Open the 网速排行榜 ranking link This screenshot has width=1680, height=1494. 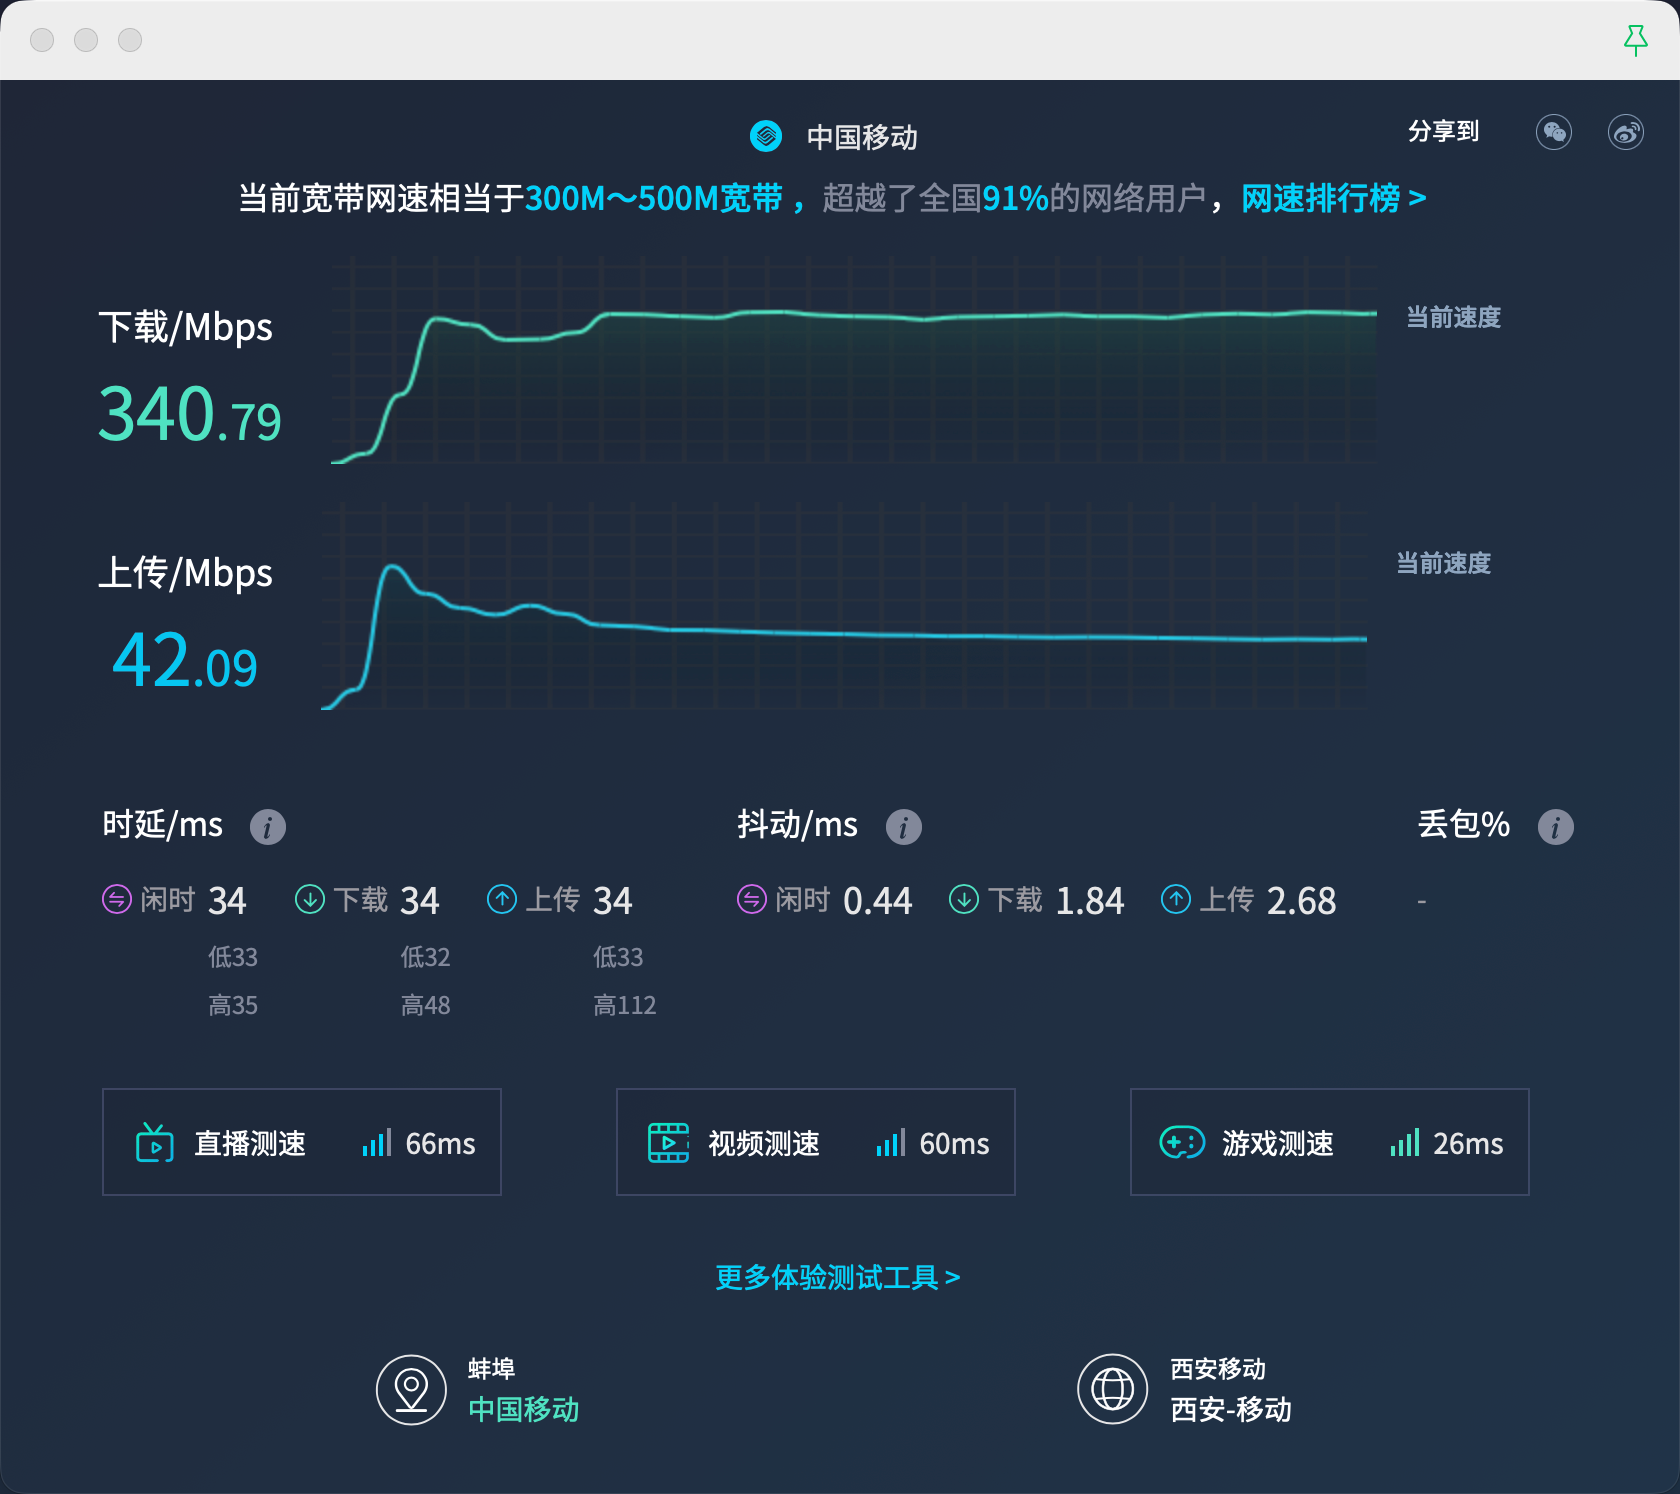(x=1332, y=198)
